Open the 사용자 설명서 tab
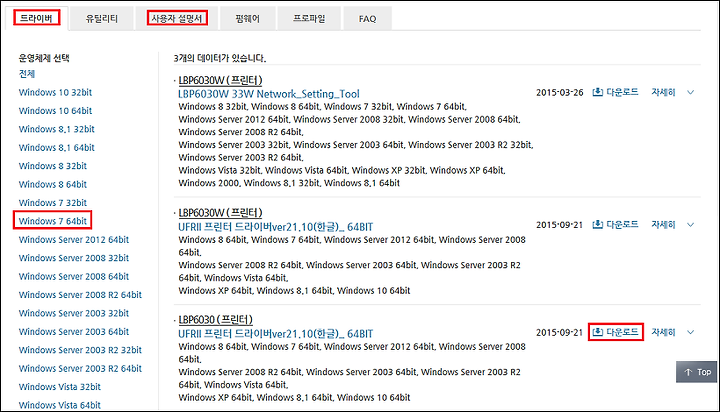Screen dimensions: 720x412 pos(177,18)
